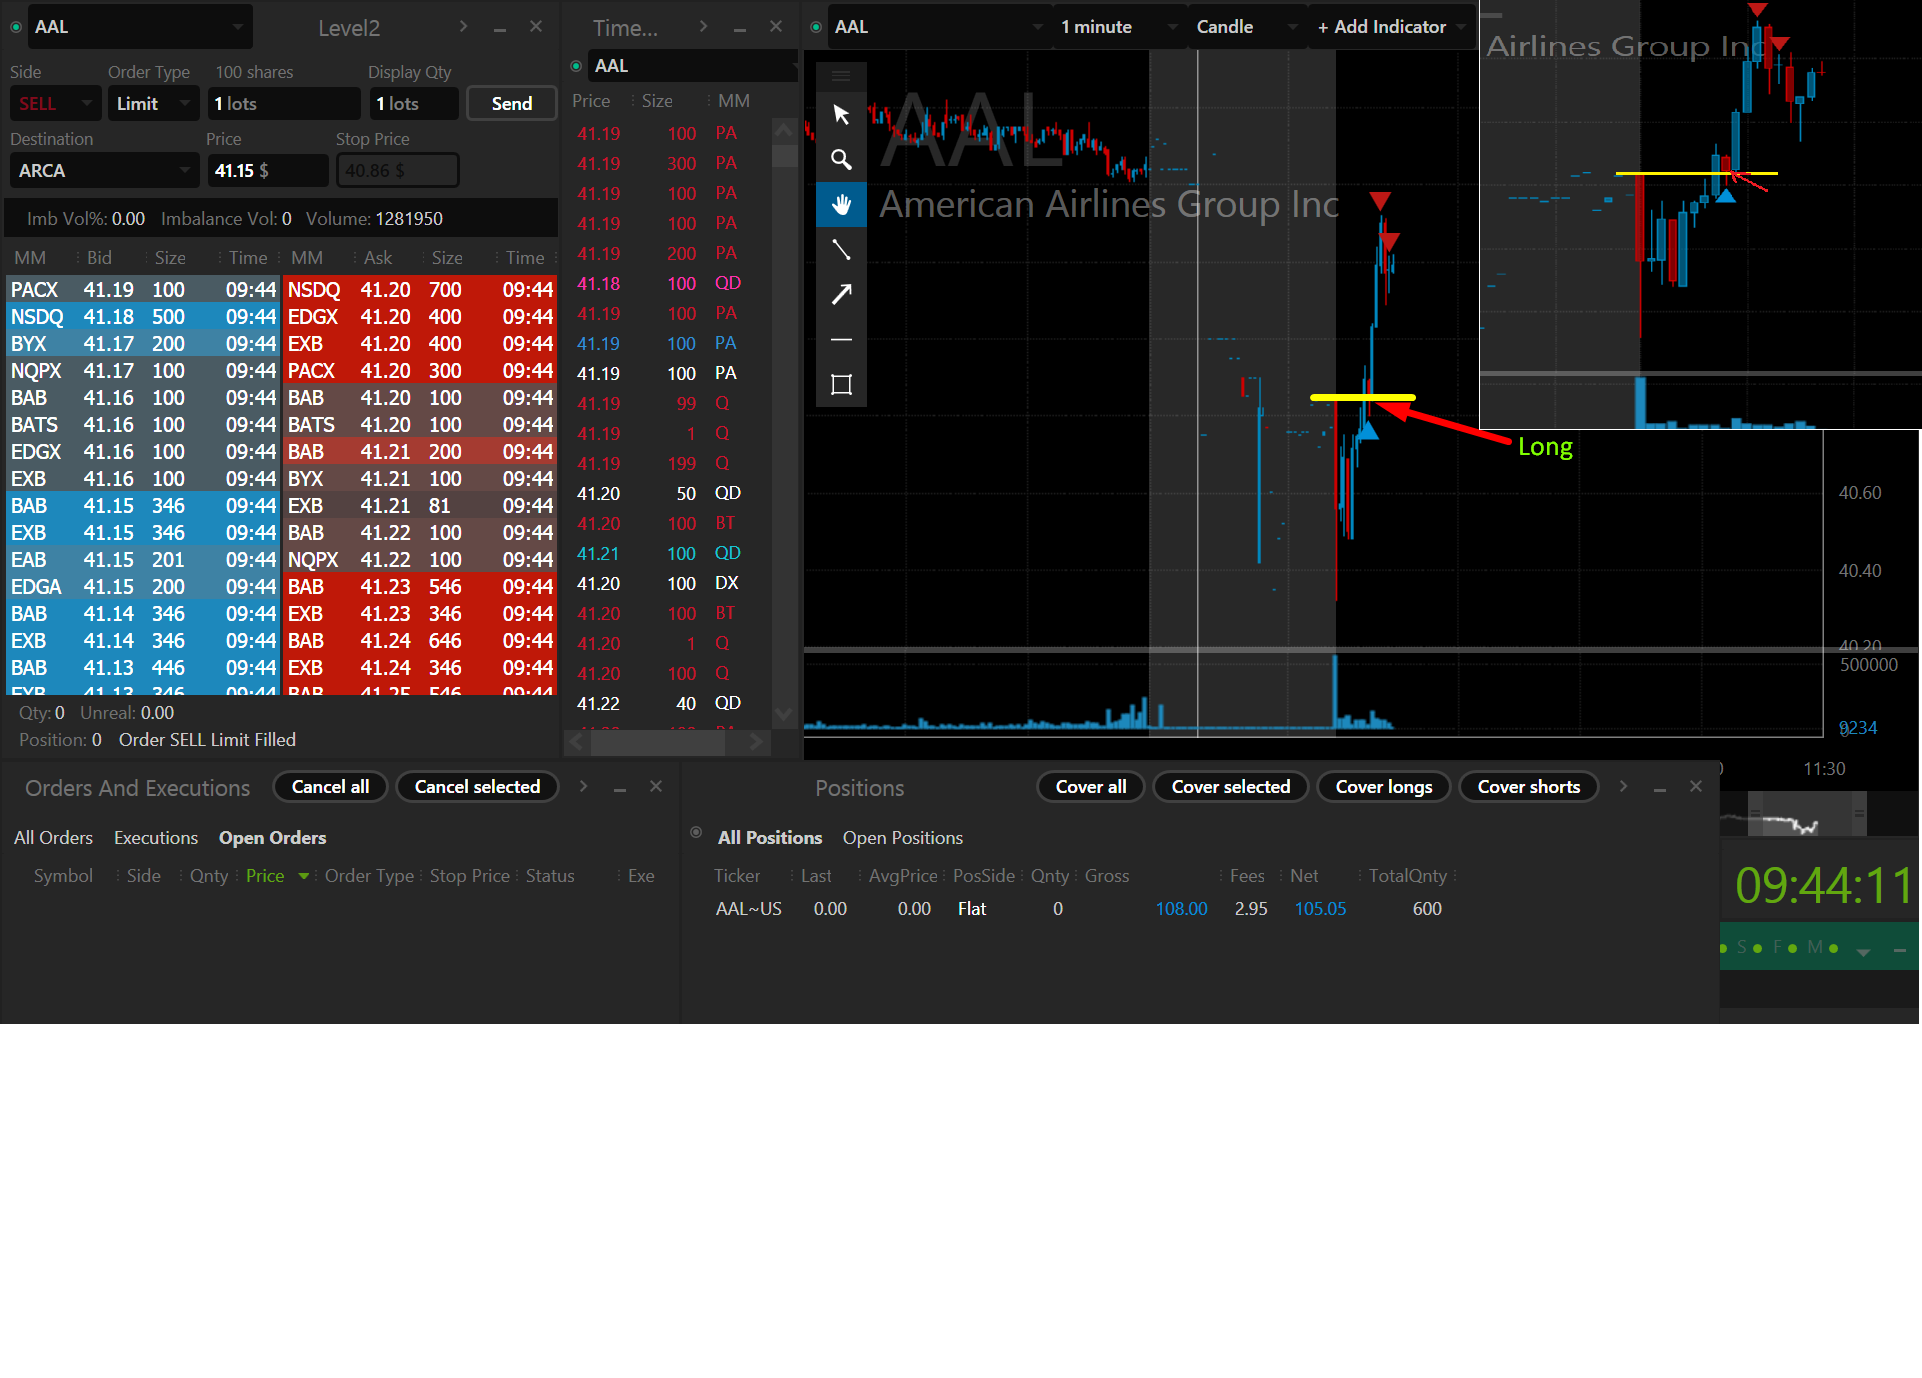Open Positions panel's next arrow
This screenshot has height=1378, width=1922.
click(1623, 786)
